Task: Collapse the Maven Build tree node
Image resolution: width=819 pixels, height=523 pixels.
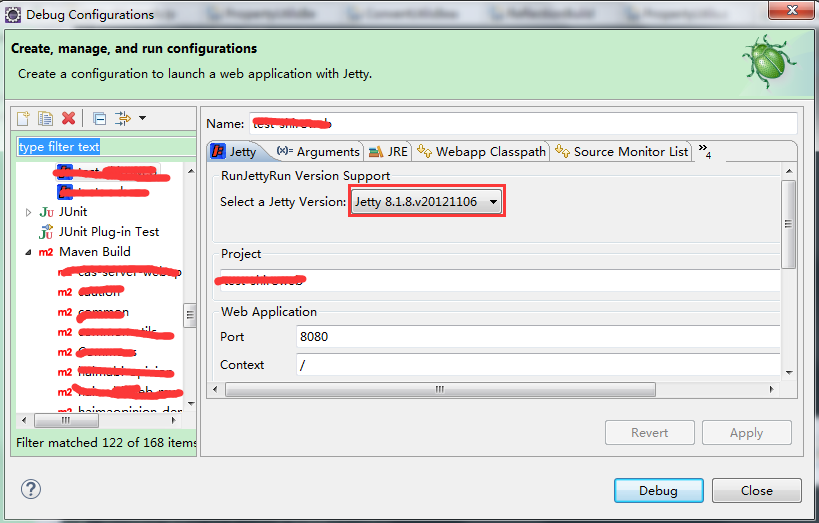Action: 28,252
